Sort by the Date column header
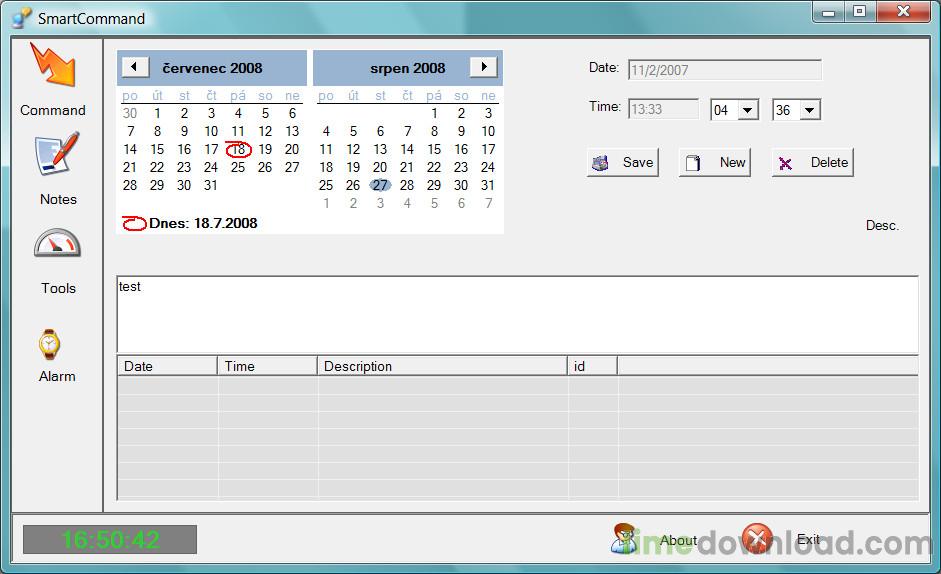 [166, 366]
